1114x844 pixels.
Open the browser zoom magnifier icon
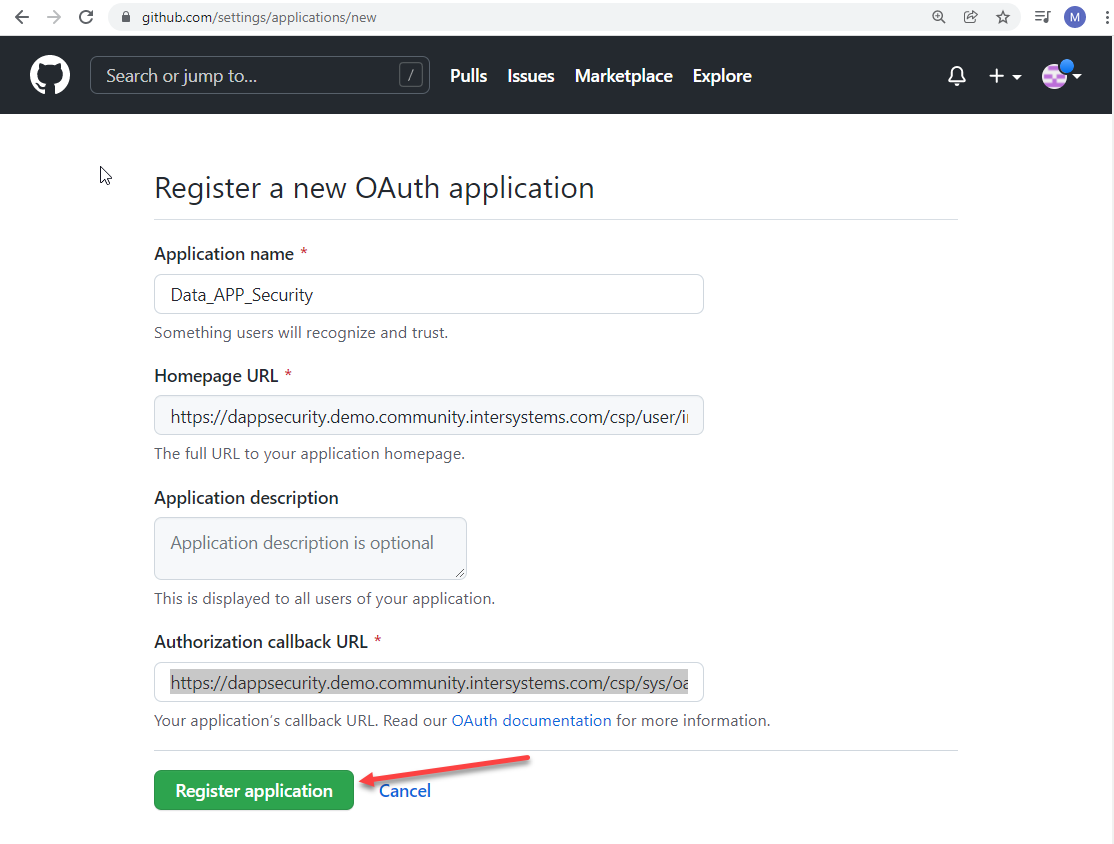pyautogui.click(x=938, y=17)
